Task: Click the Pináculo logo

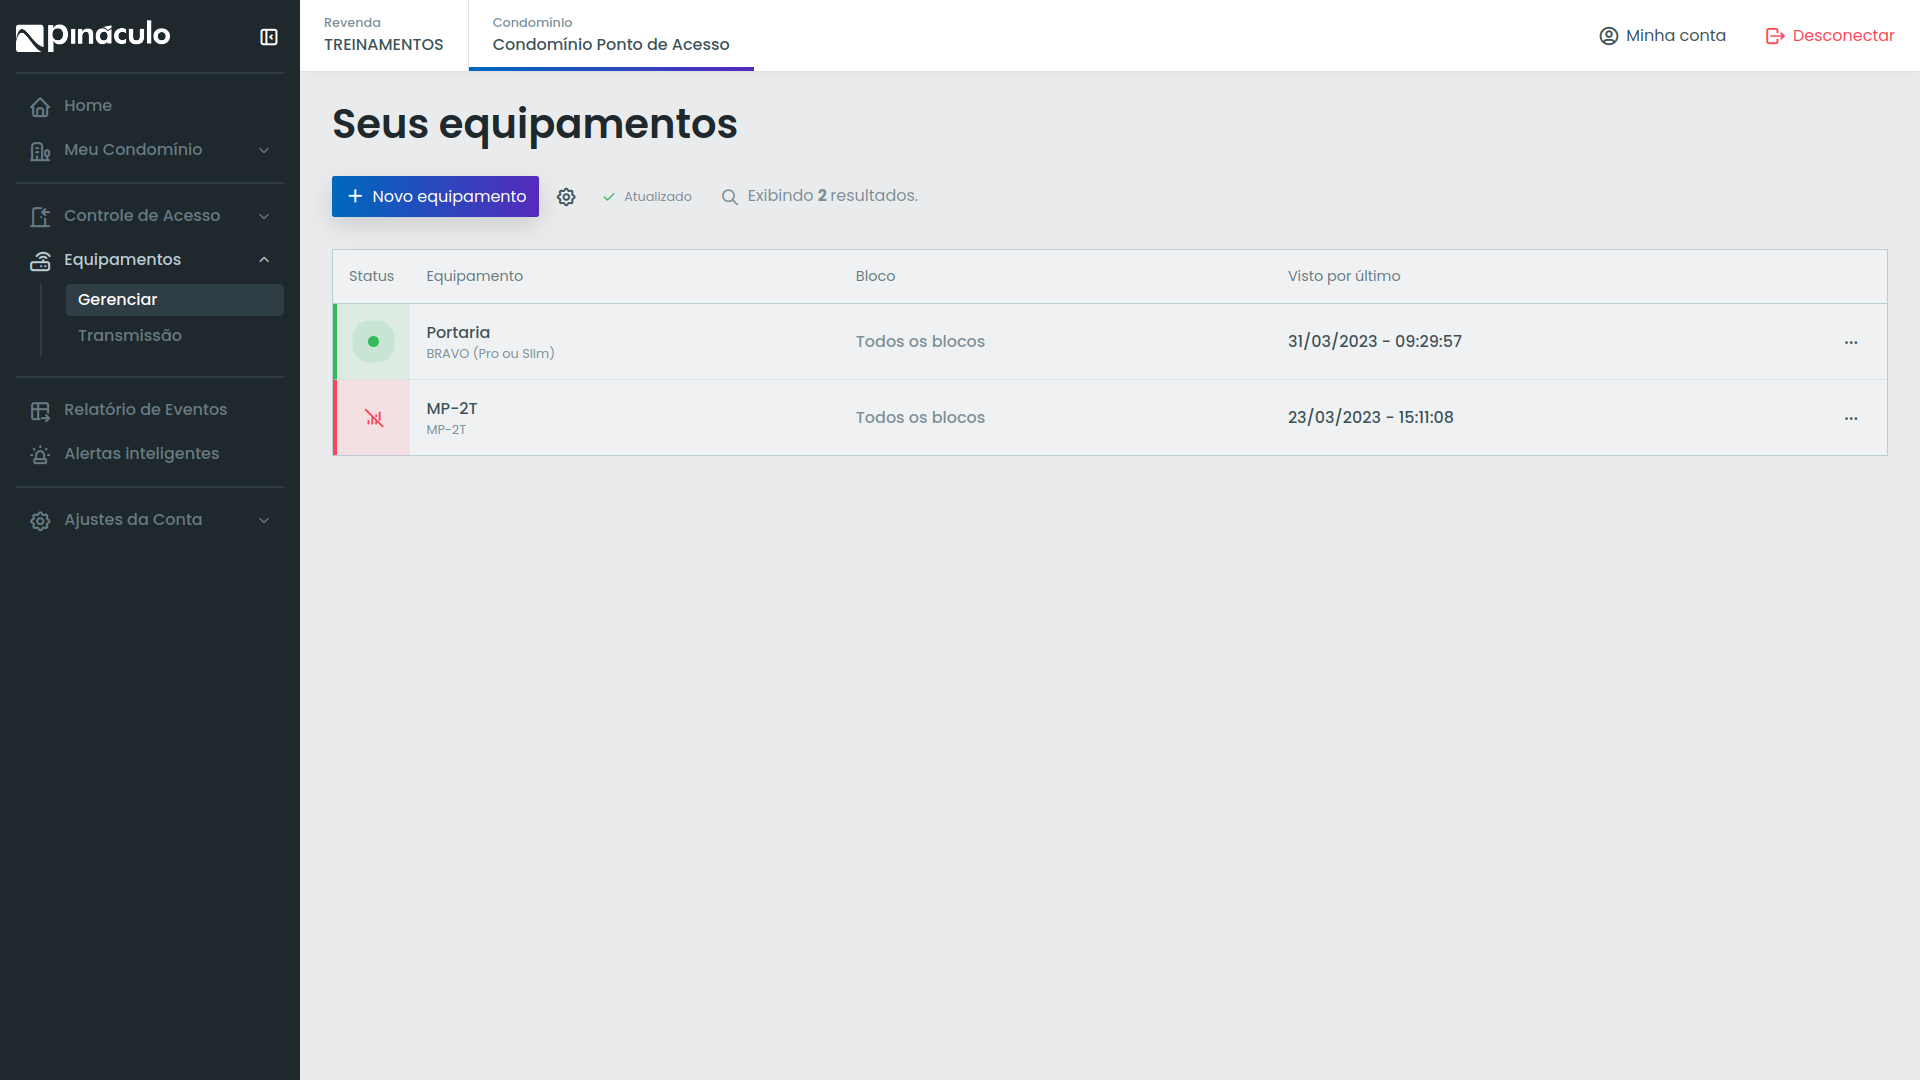Action: pos(93,35)
